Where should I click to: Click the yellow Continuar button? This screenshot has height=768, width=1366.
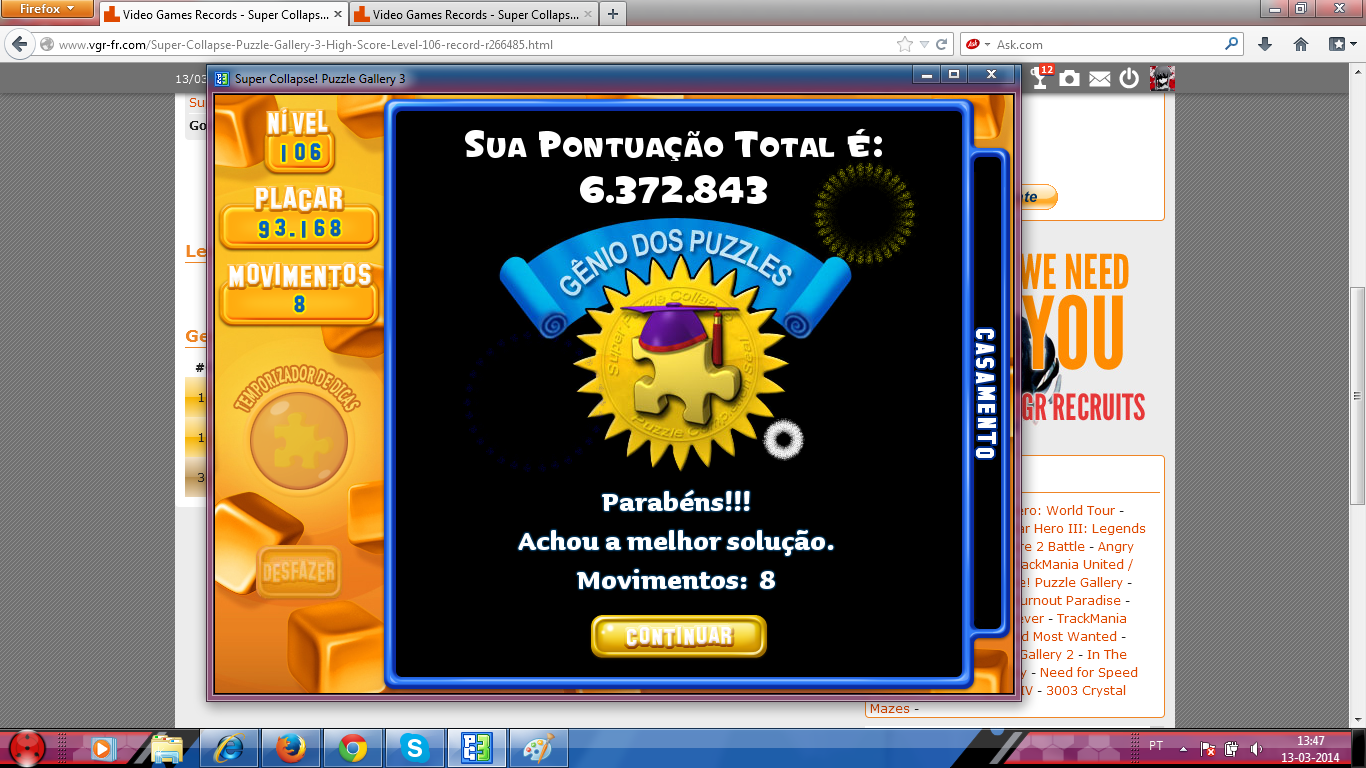coord(678,636)
